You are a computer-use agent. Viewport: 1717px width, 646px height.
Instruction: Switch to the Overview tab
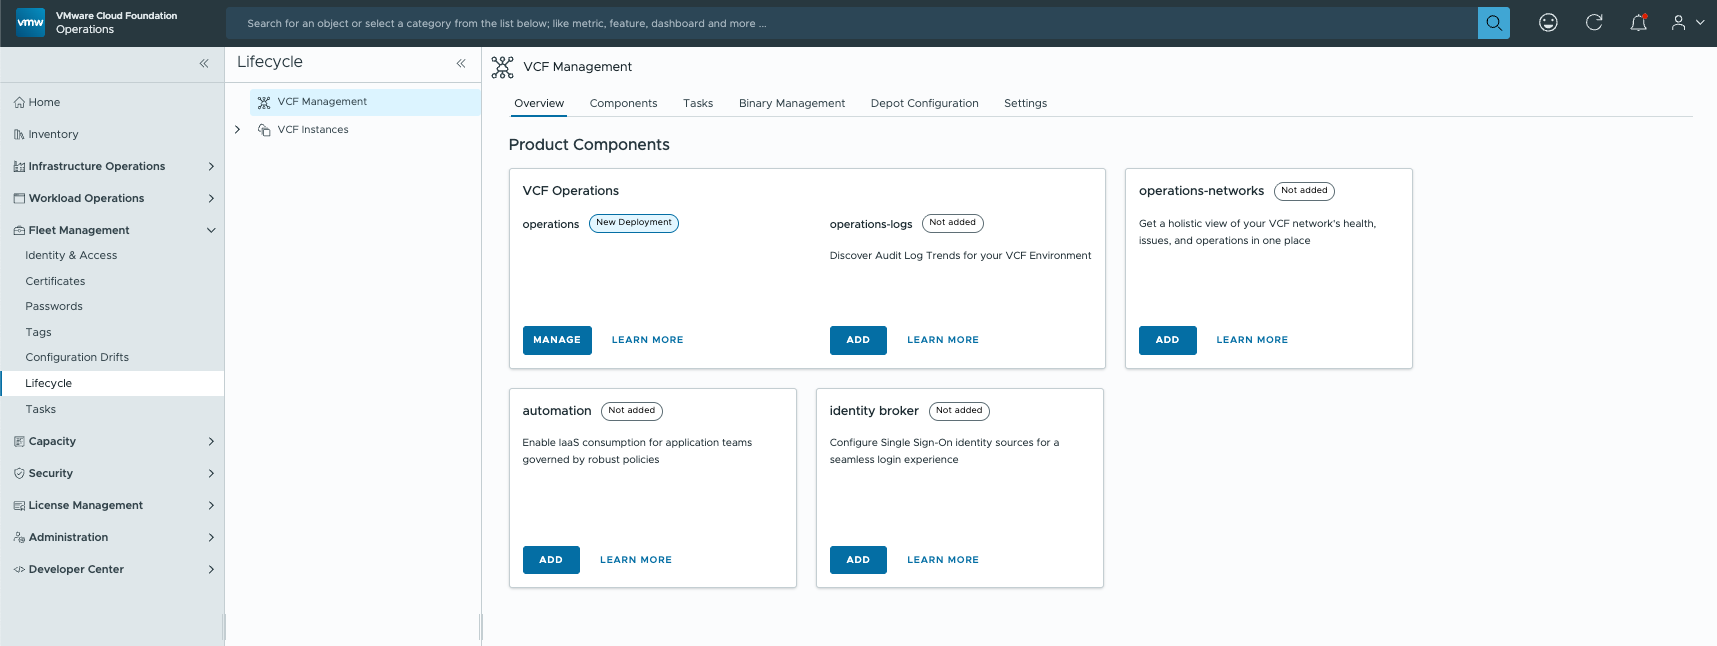[x=539, y=103]
